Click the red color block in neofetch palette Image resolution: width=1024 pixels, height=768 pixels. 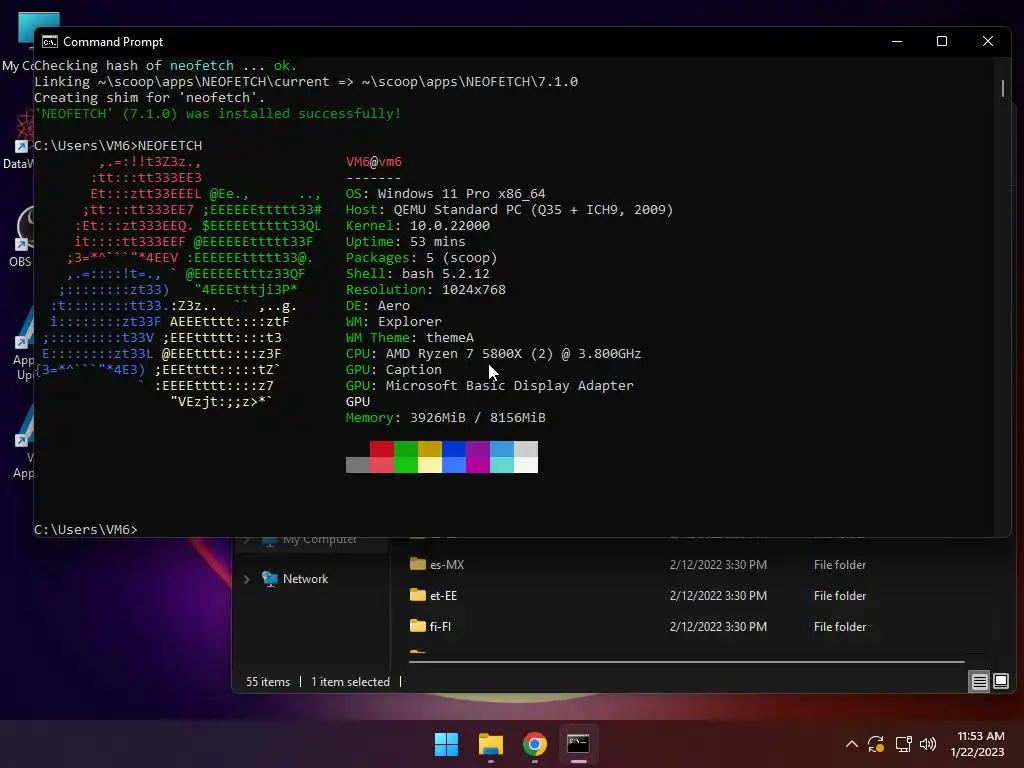coord(381,449)
